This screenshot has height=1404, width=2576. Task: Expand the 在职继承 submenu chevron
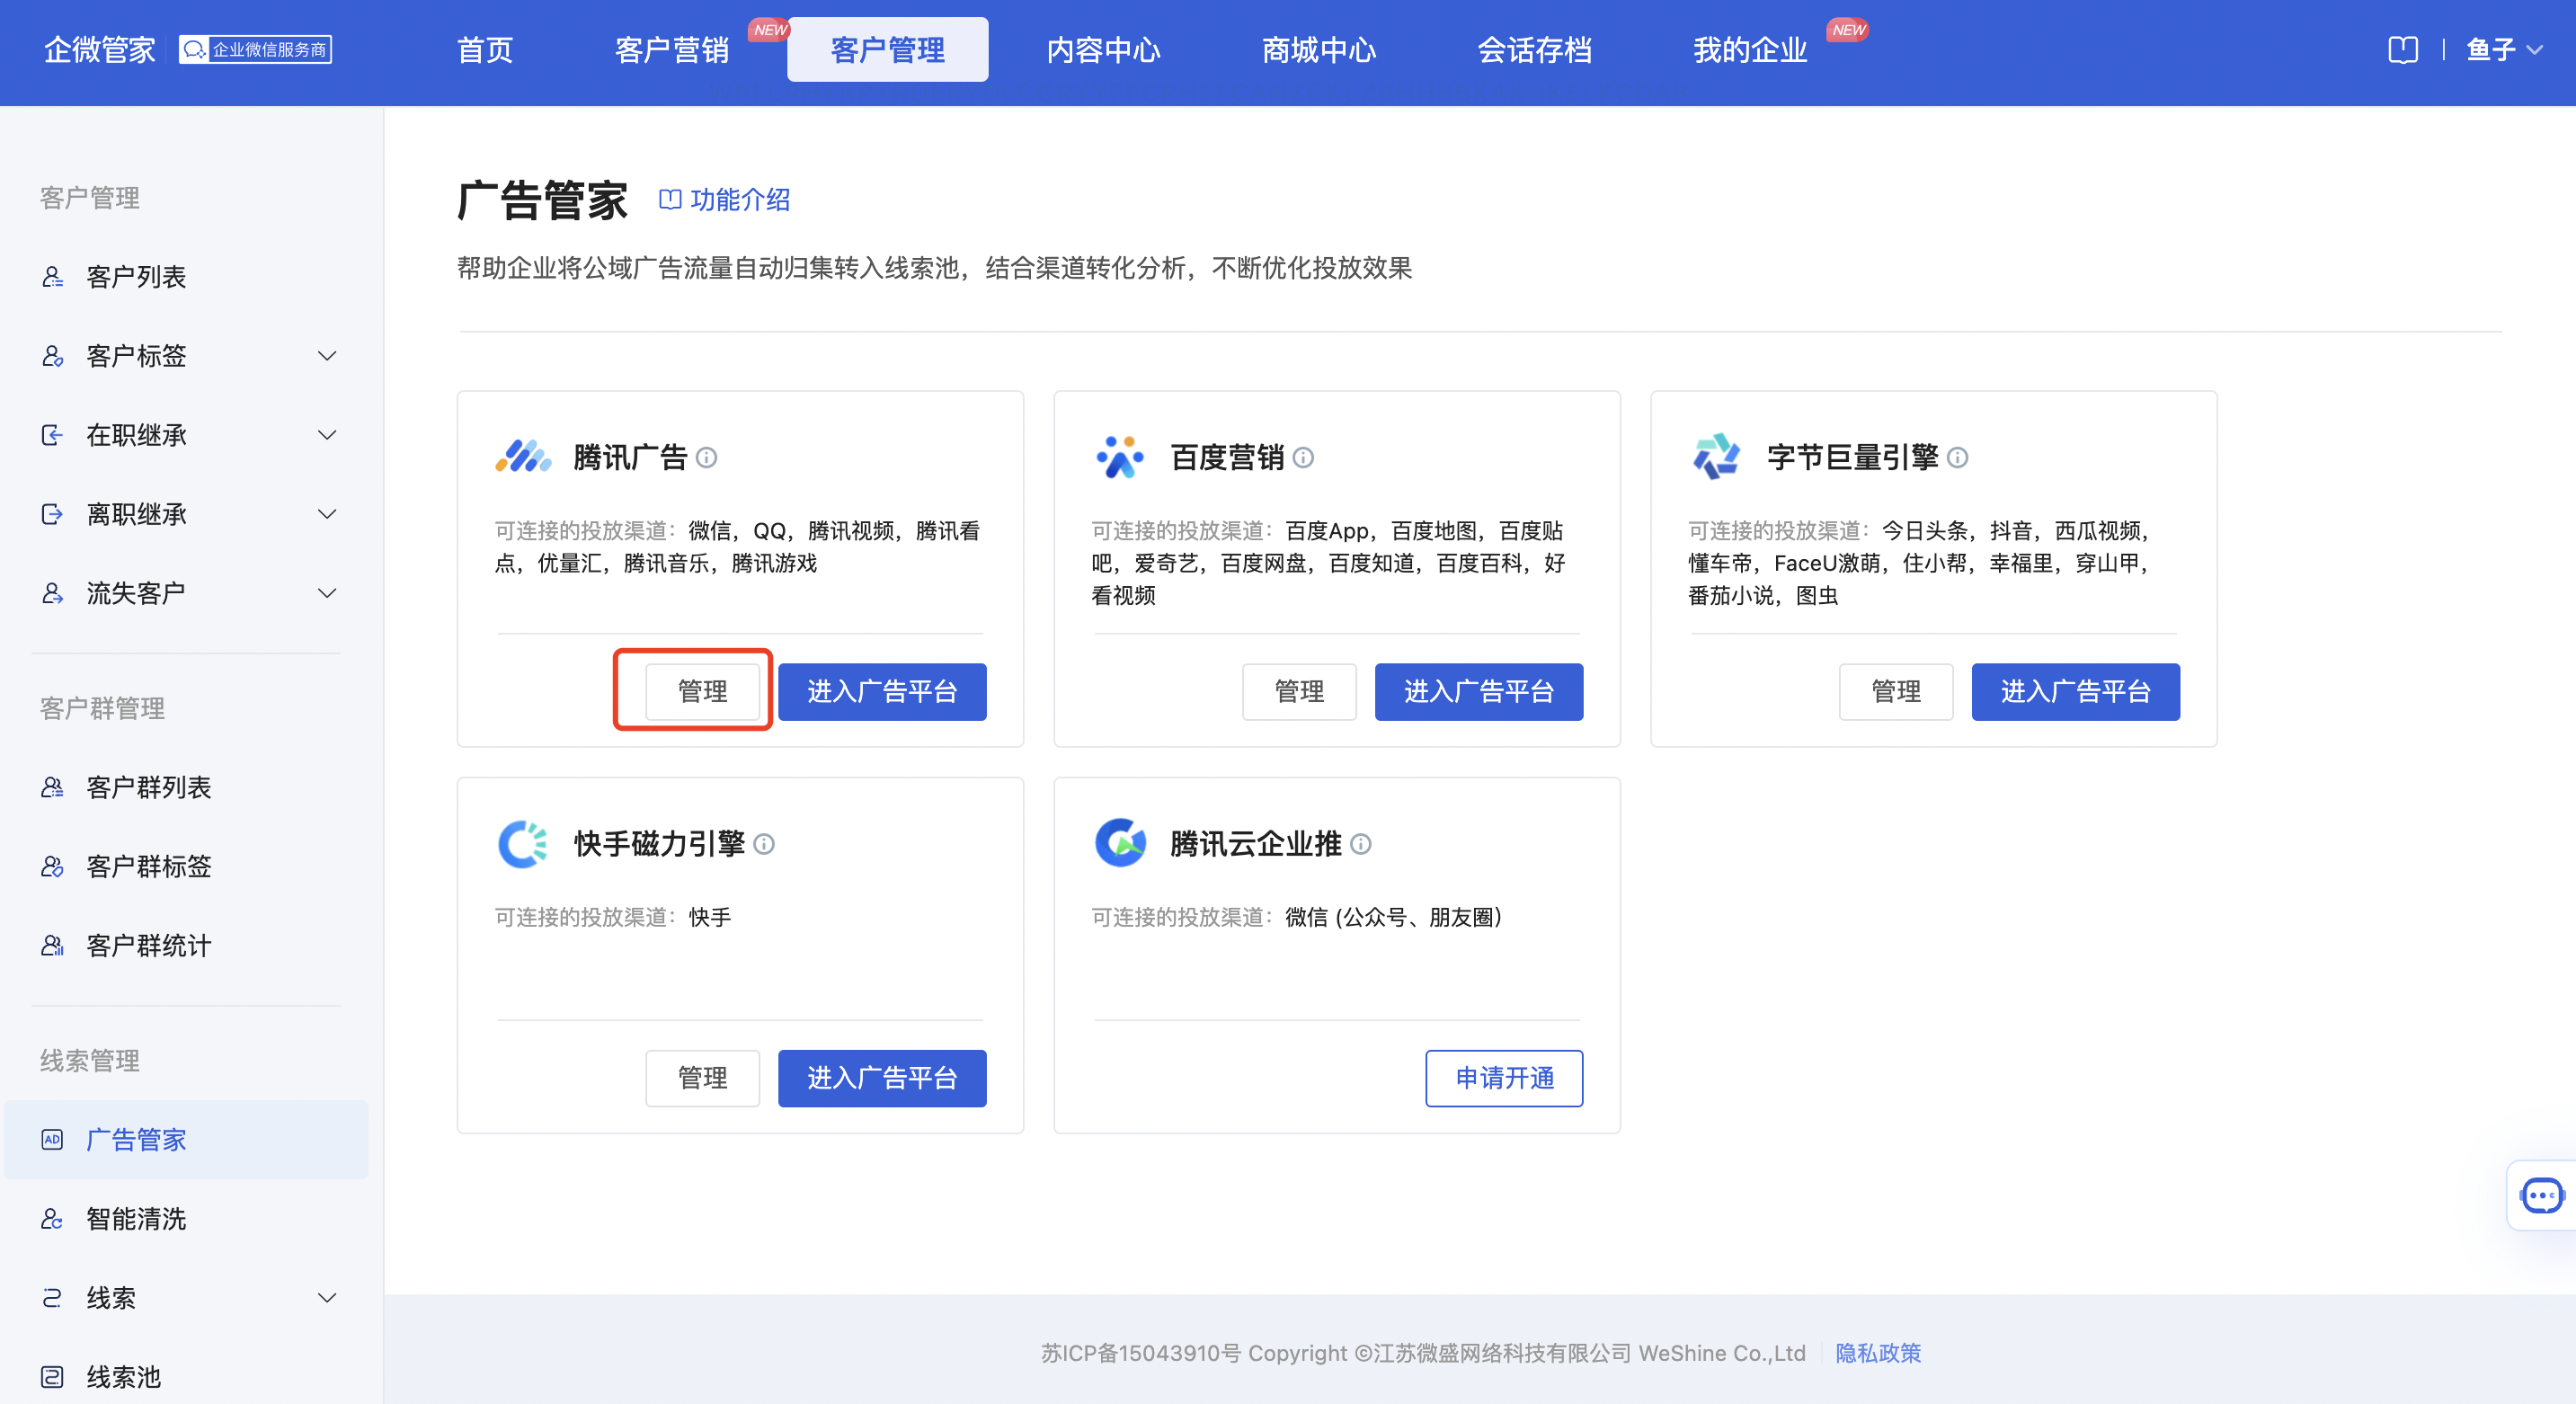[327, 435]
